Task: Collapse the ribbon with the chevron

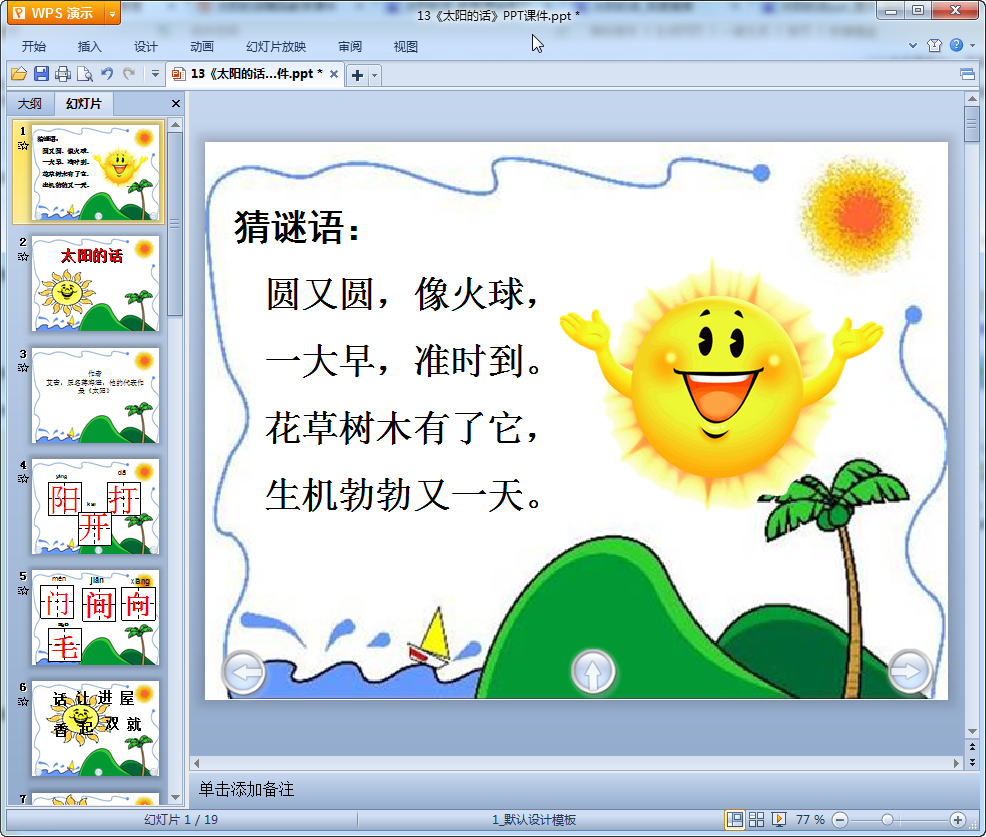Action: [x=913, y=46]
